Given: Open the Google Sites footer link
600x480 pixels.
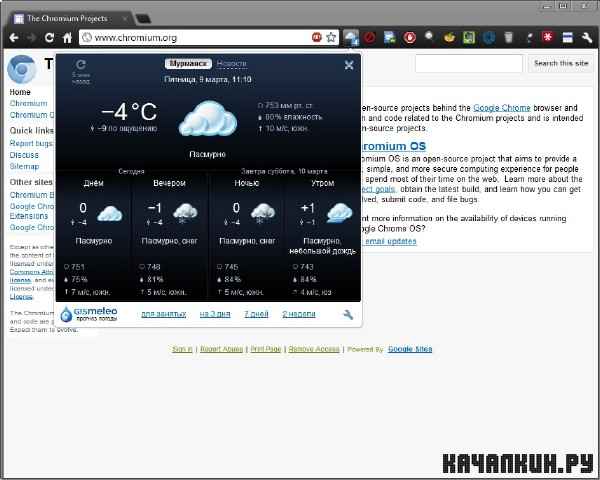Looking at the screenshot, I should click(410, 349).
